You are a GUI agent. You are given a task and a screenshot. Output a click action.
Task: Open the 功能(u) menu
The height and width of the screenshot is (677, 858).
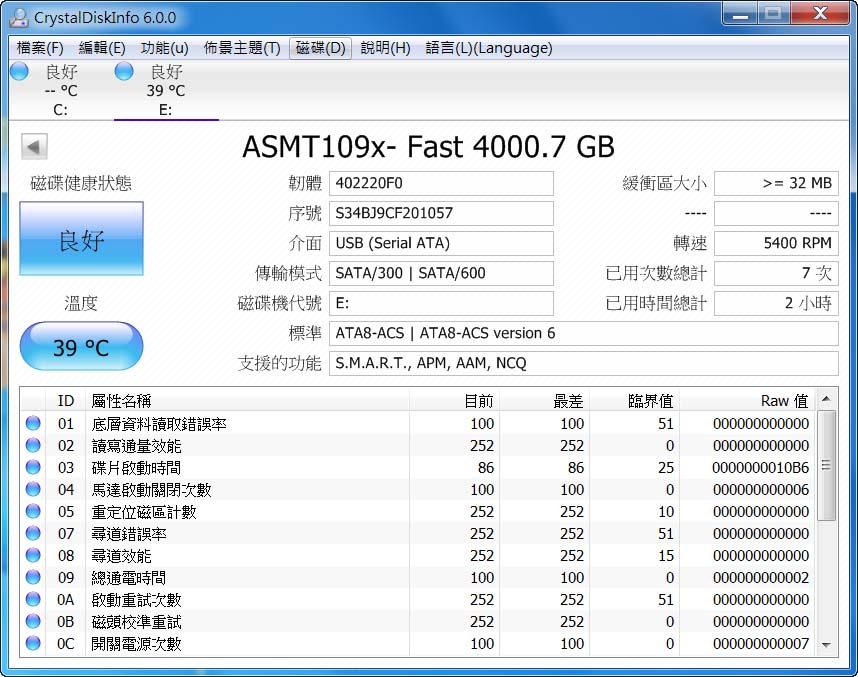coord(164,48)
